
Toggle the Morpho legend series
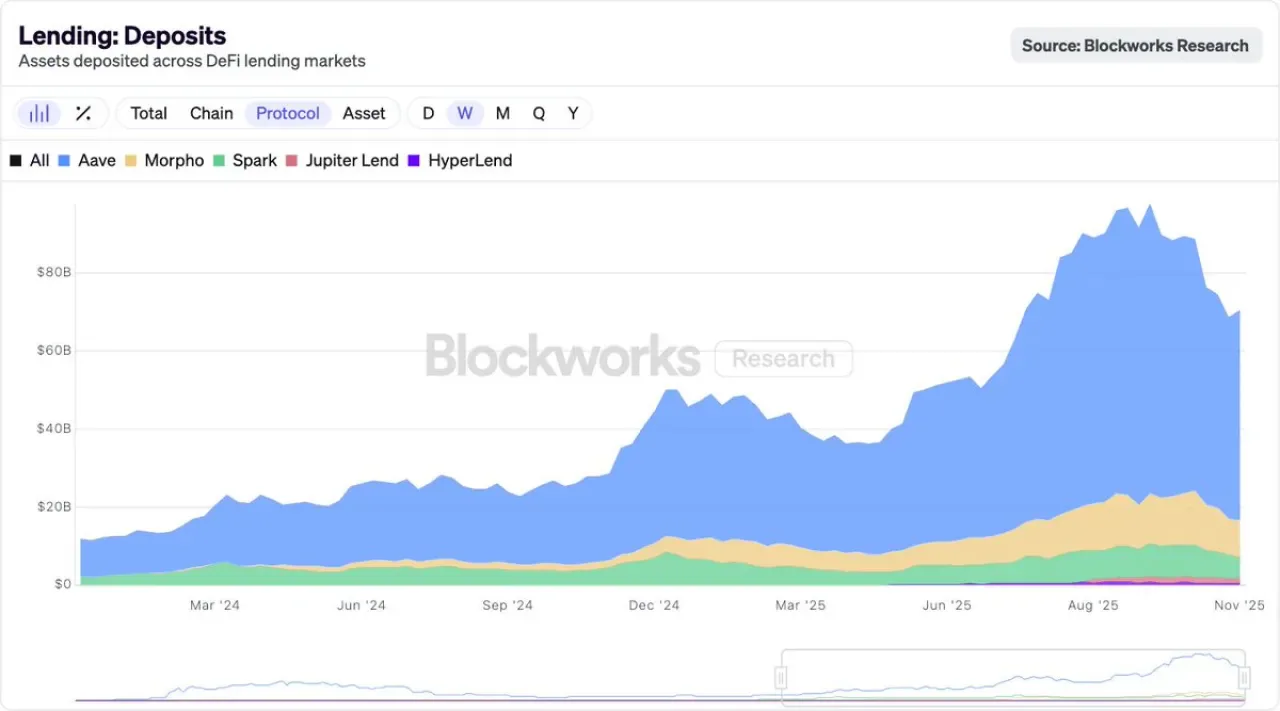coord(164,160)
